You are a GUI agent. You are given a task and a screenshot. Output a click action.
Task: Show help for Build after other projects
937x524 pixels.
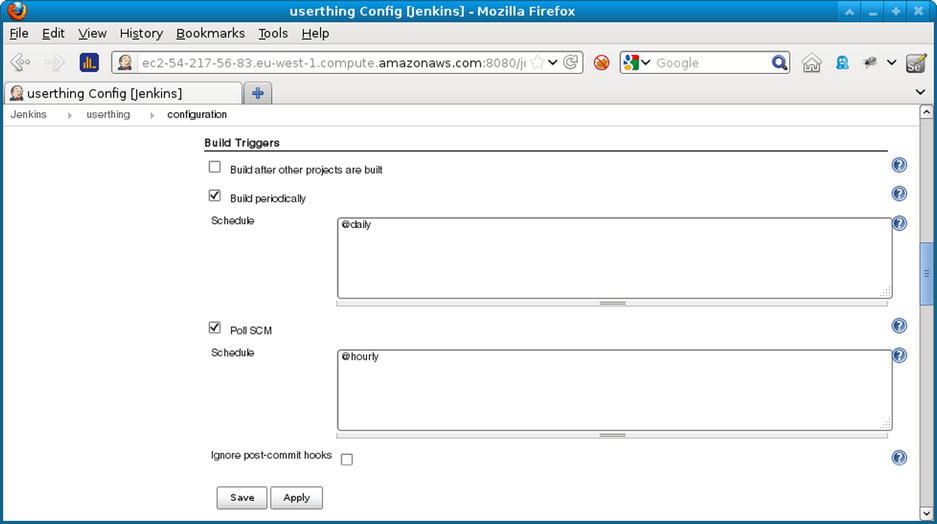pos(899,165)
